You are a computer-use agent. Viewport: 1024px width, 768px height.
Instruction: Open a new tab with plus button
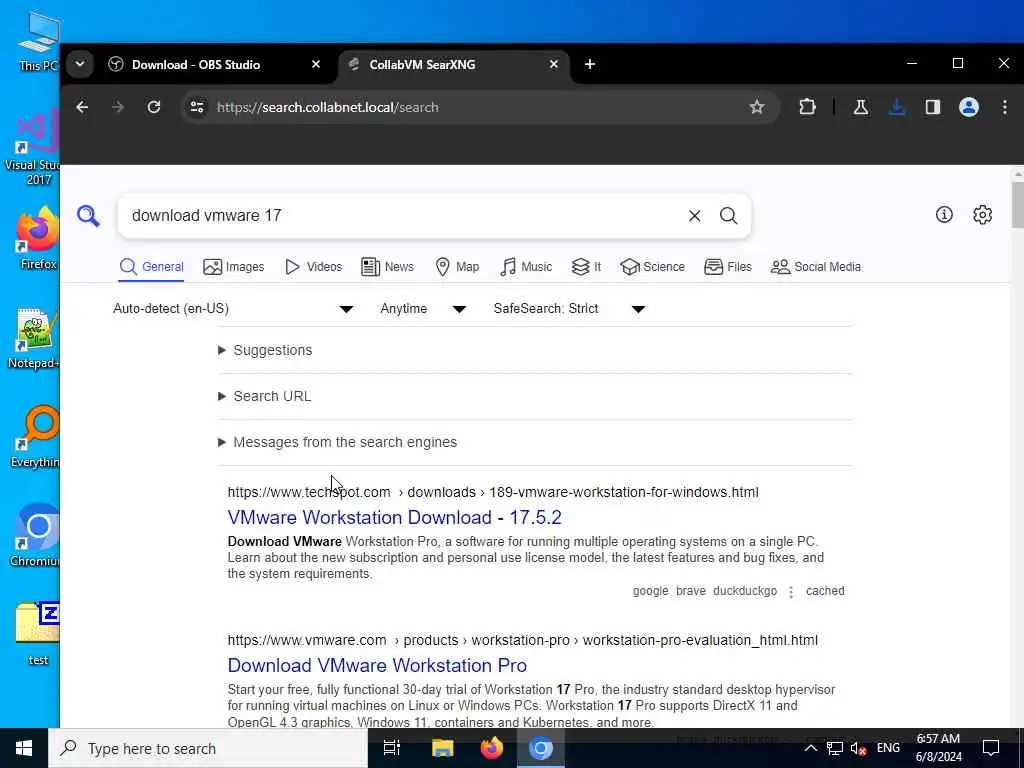pyautogui.click(x=590, y=64)
